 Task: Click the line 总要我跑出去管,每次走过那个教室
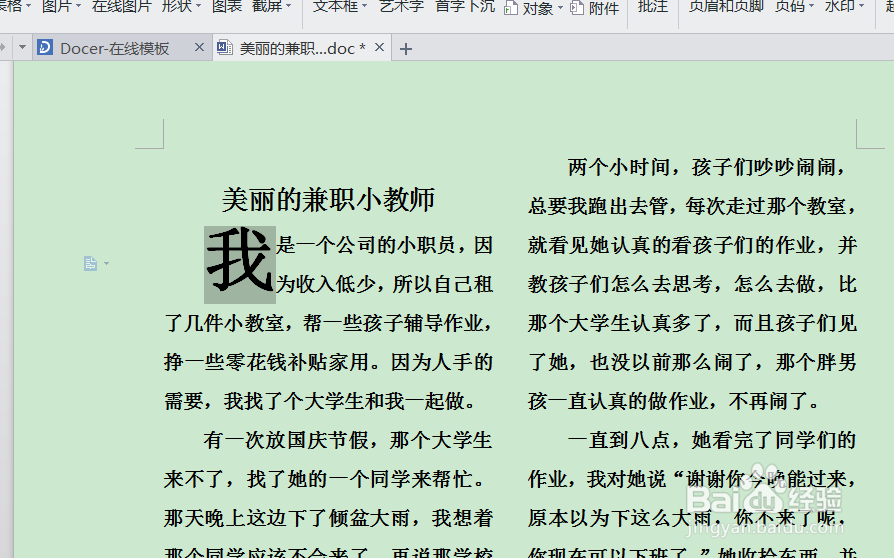[x=693, y=206]
